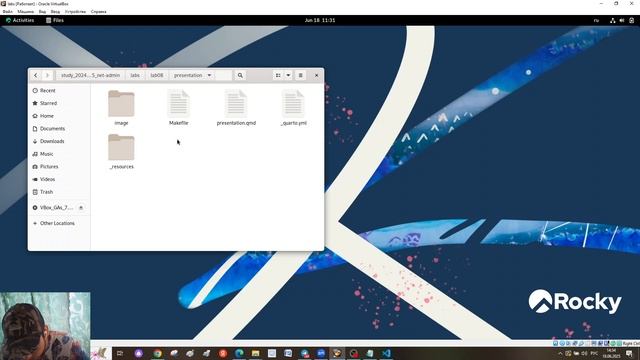Go to the lab08 breadcrumb

[157, 76]
